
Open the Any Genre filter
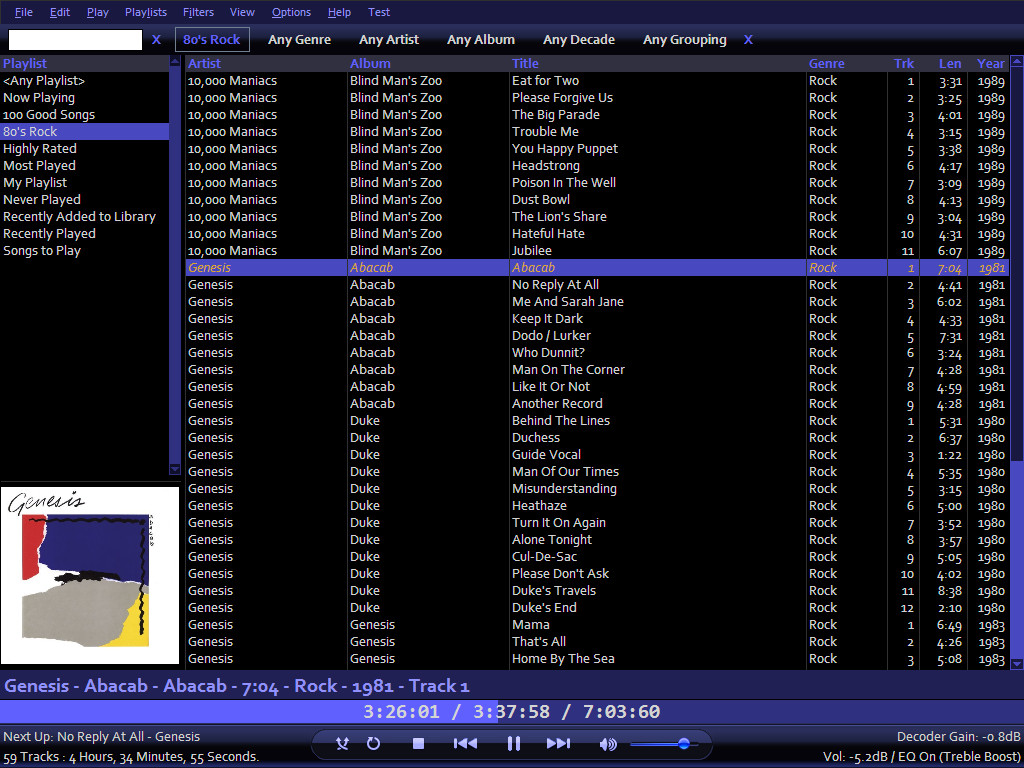(299, 40)
